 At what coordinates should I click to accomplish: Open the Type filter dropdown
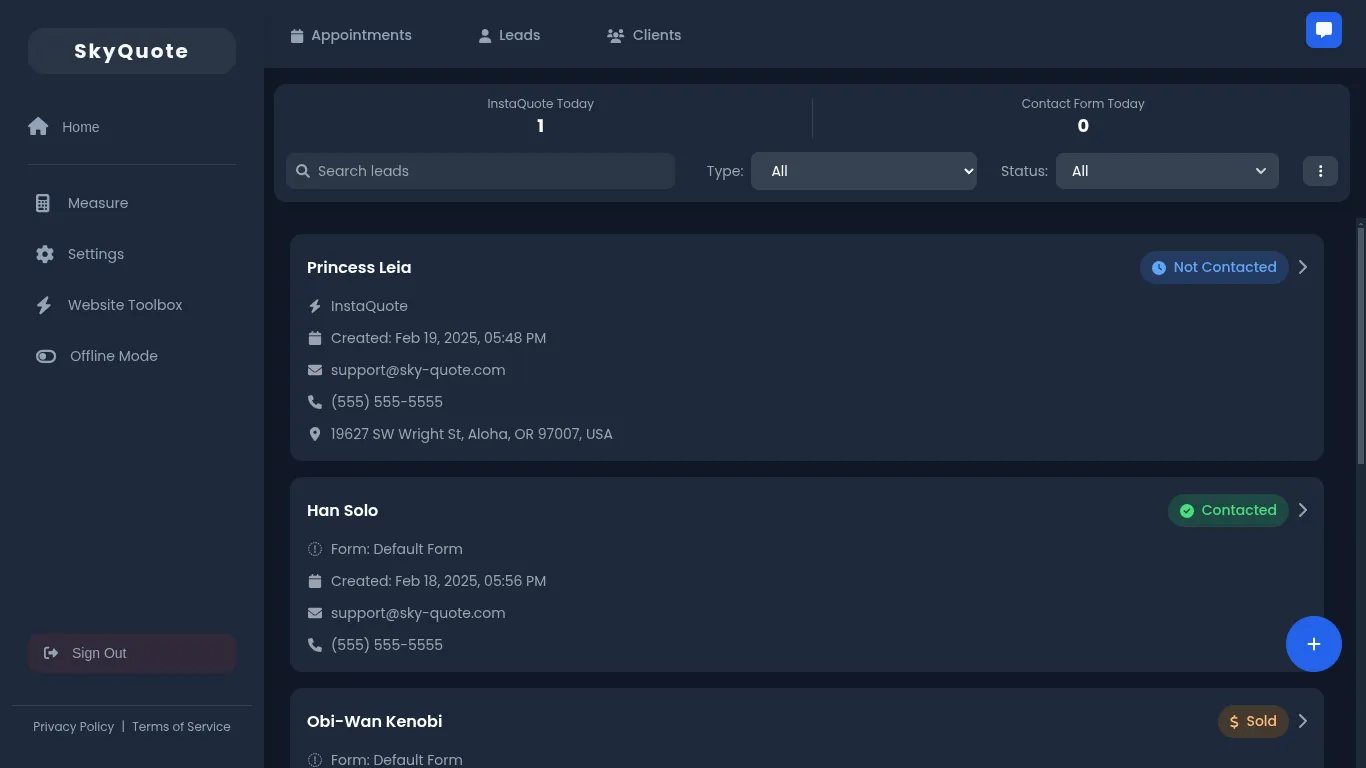click(864, 171)
